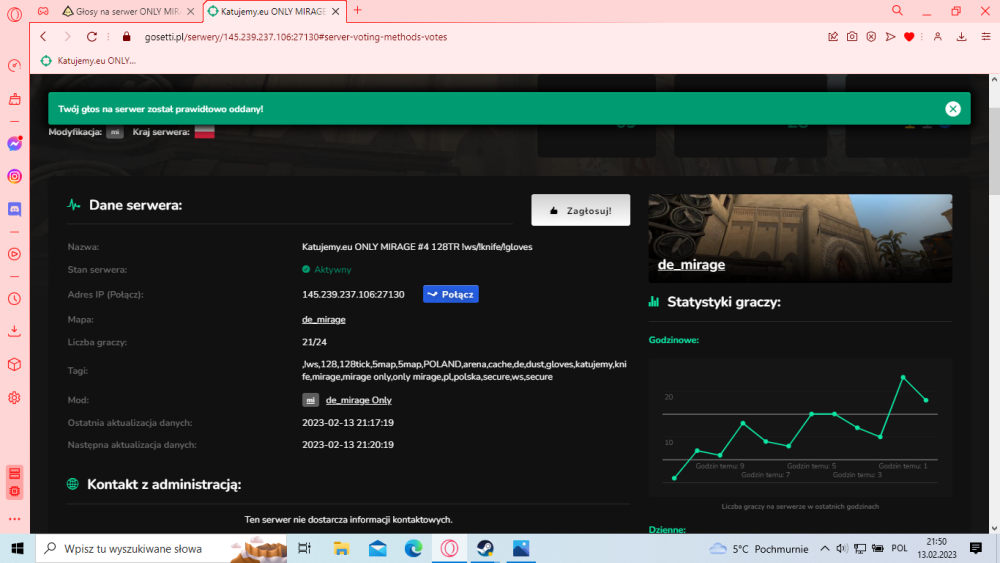Open Messenger in the sidebar

(x=14, y=143)
